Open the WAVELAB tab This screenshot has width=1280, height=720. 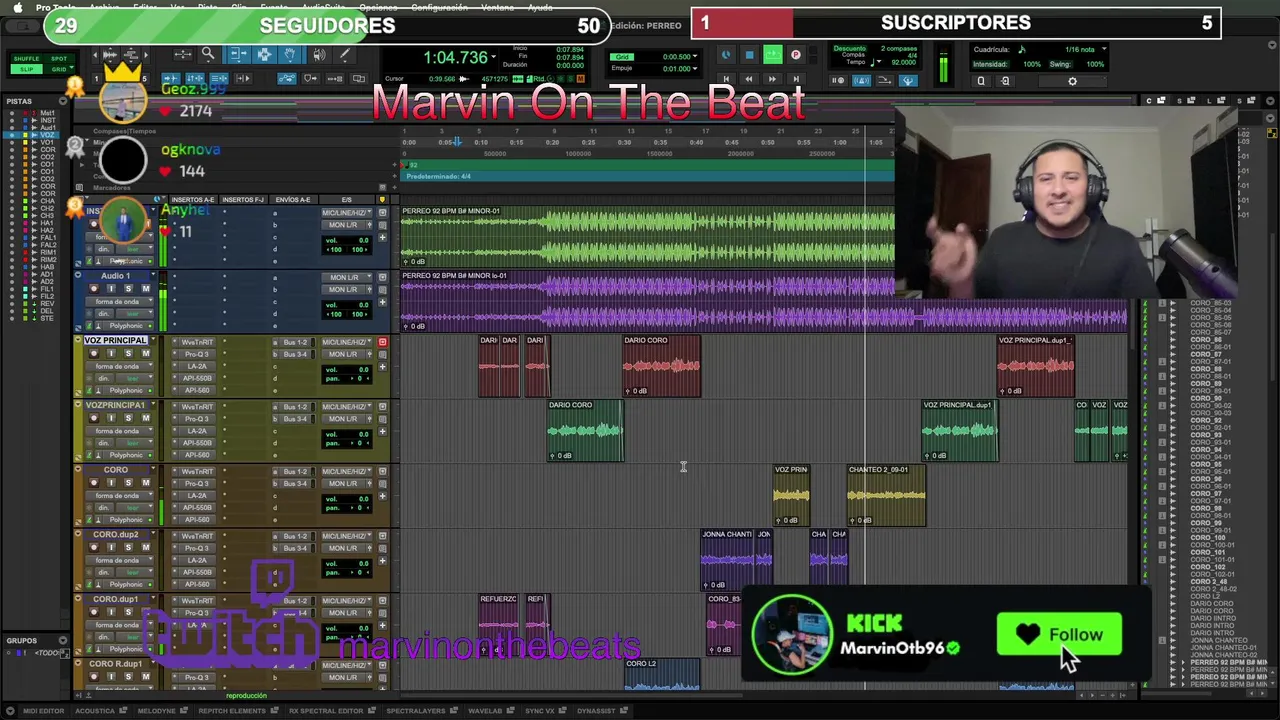click(x=484, y=711)
